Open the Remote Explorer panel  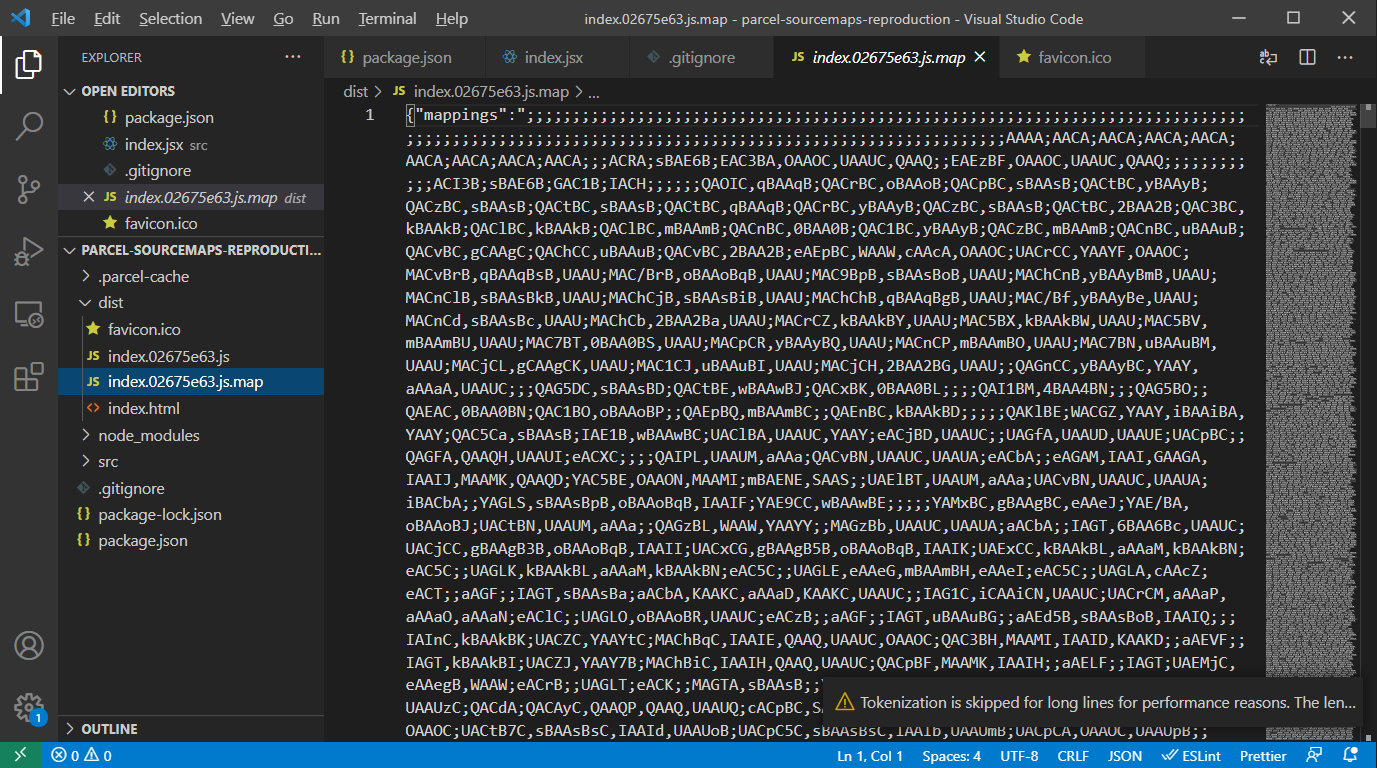(29, 315)
